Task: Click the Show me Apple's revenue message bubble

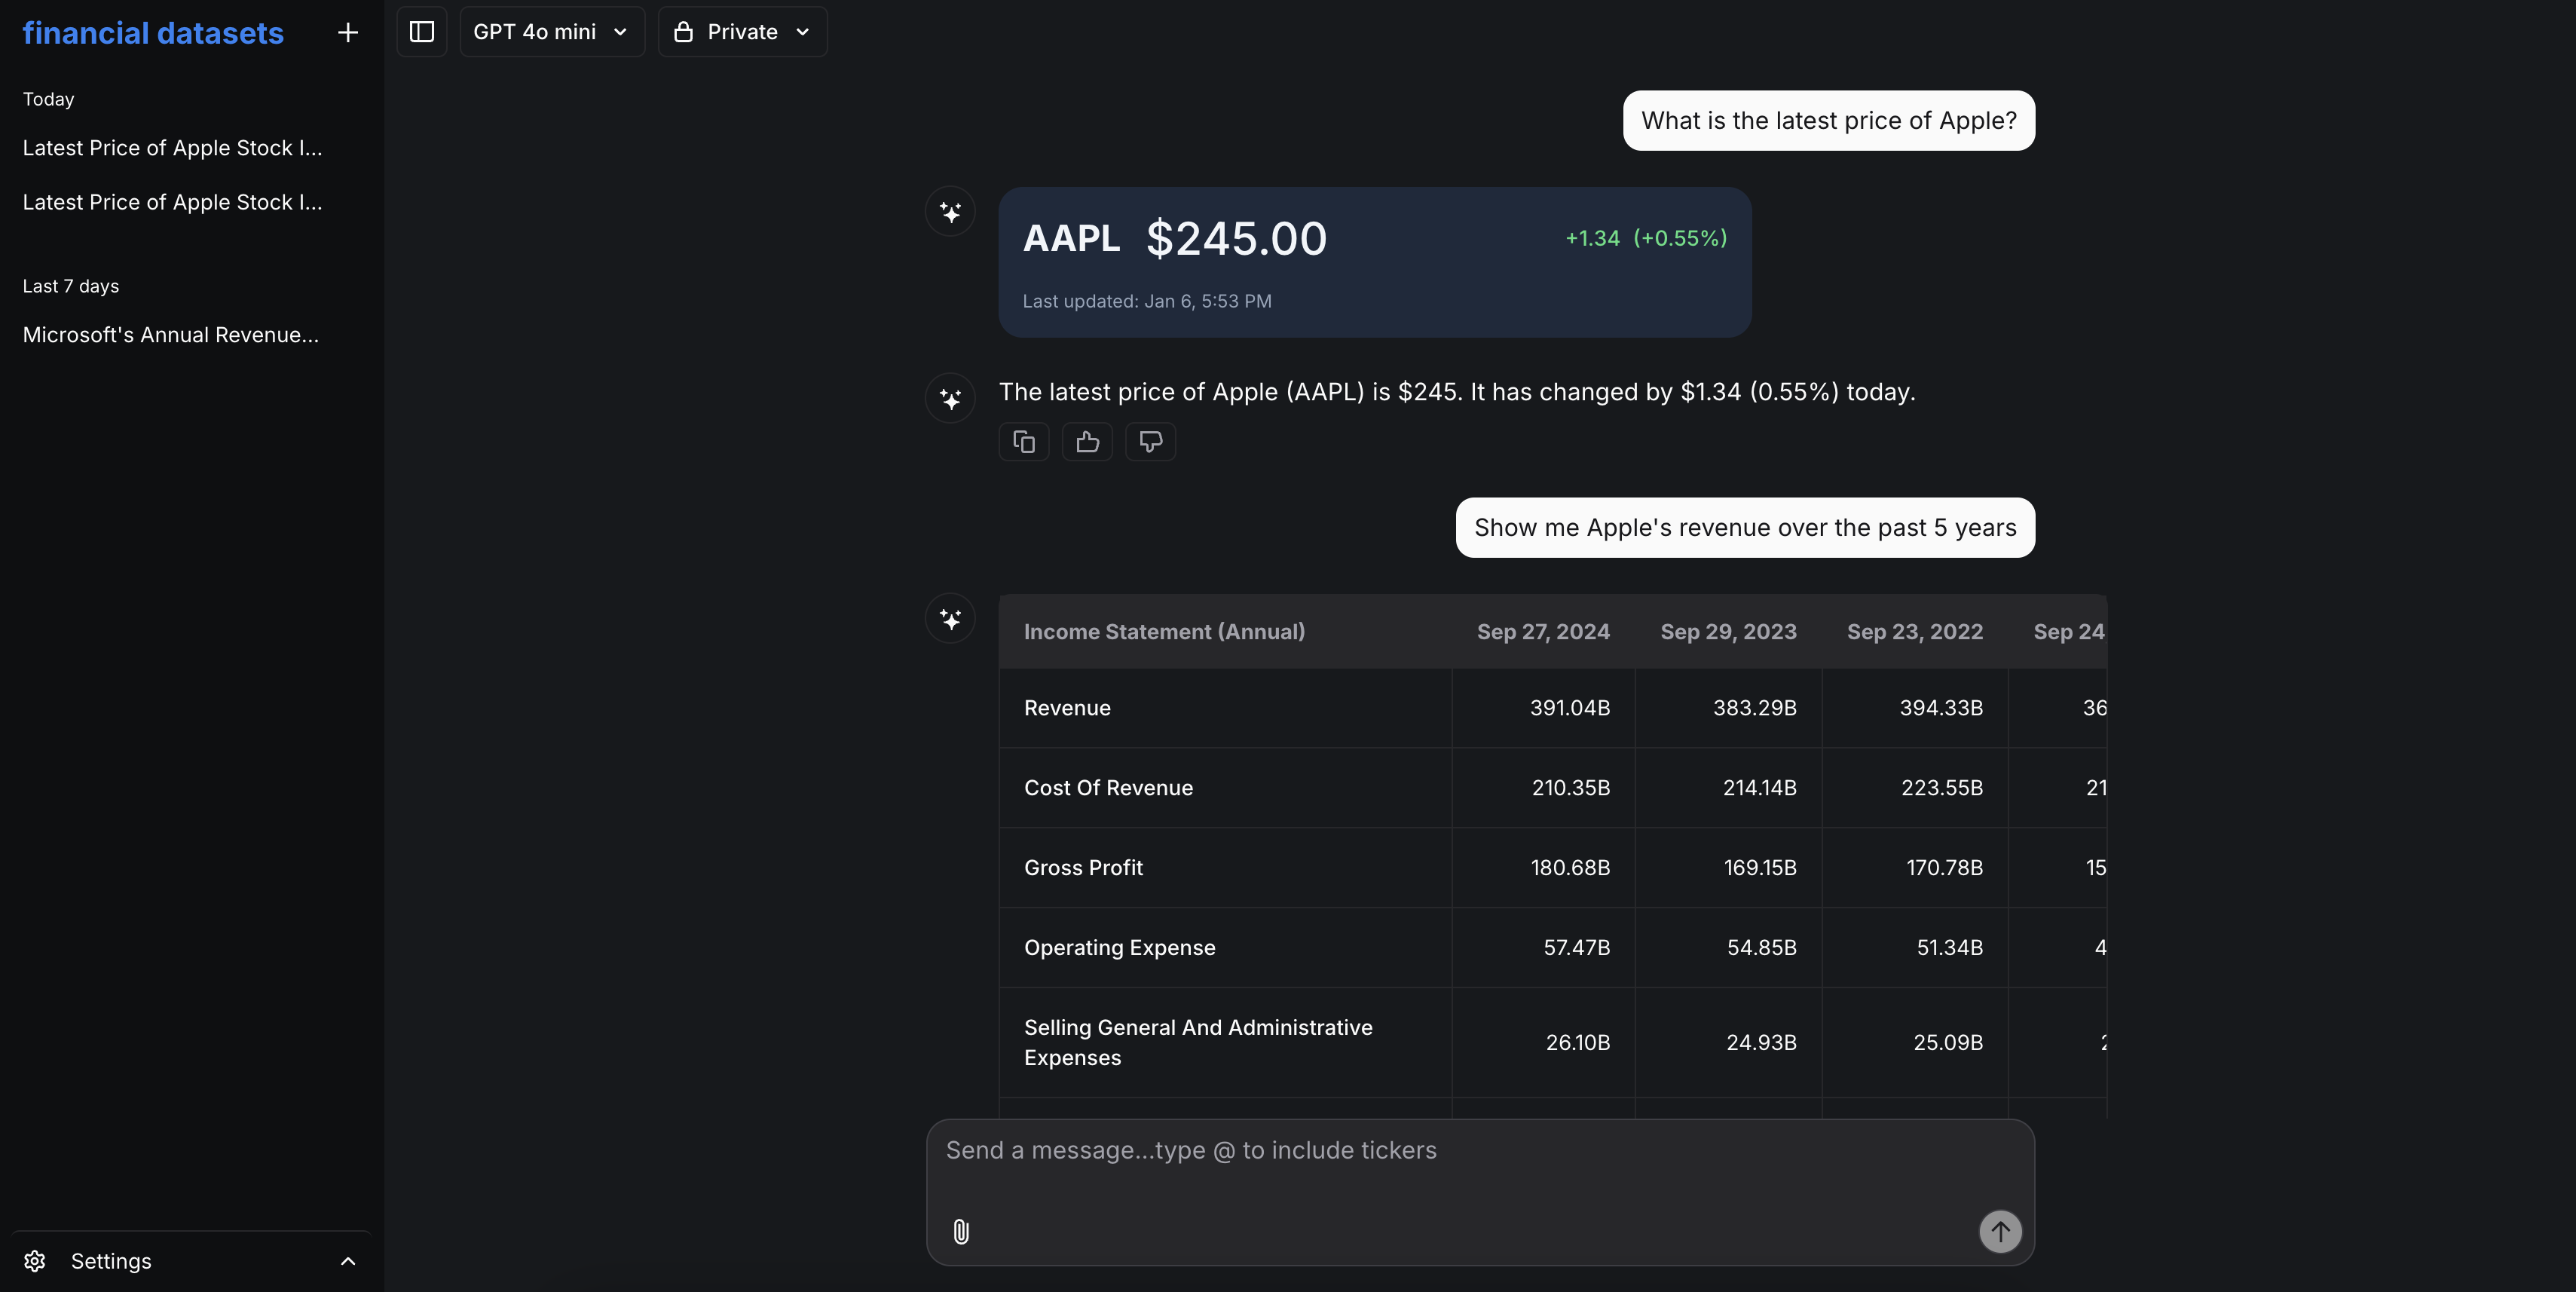Action: click(x=1744, y=527)
